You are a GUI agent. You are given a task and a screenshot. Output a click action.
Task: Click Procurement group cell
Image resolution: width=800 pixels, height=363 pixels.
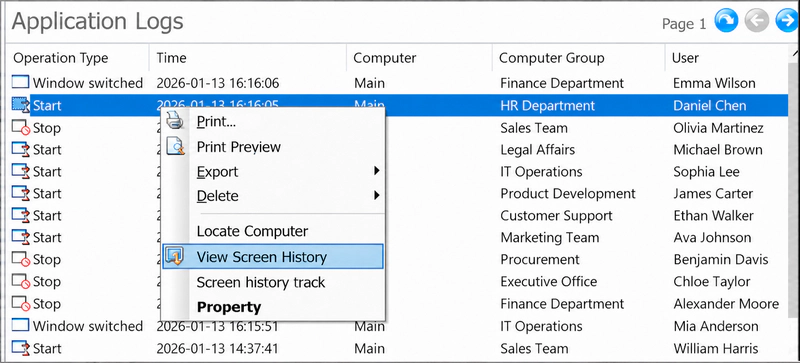540,259
